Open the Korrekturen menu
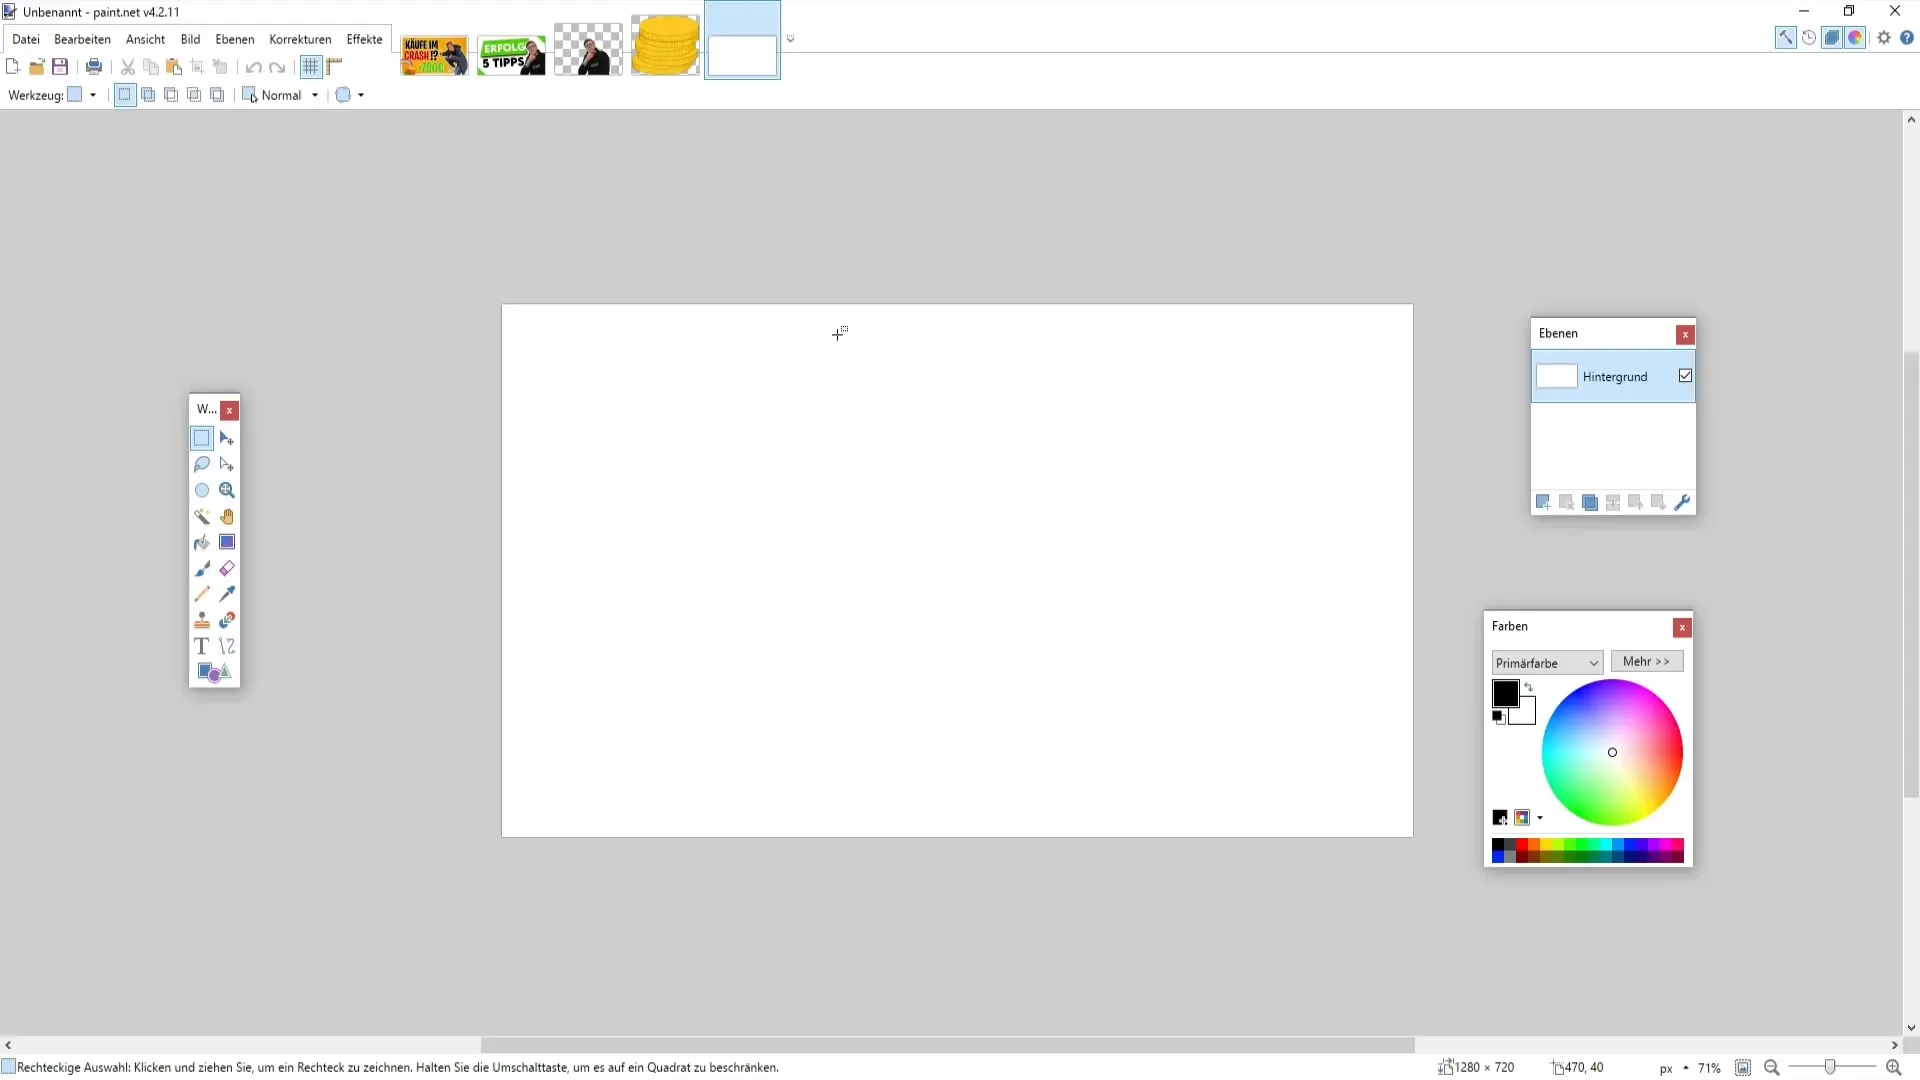The image size is (1920, 1080). click(x=300, y=39)
